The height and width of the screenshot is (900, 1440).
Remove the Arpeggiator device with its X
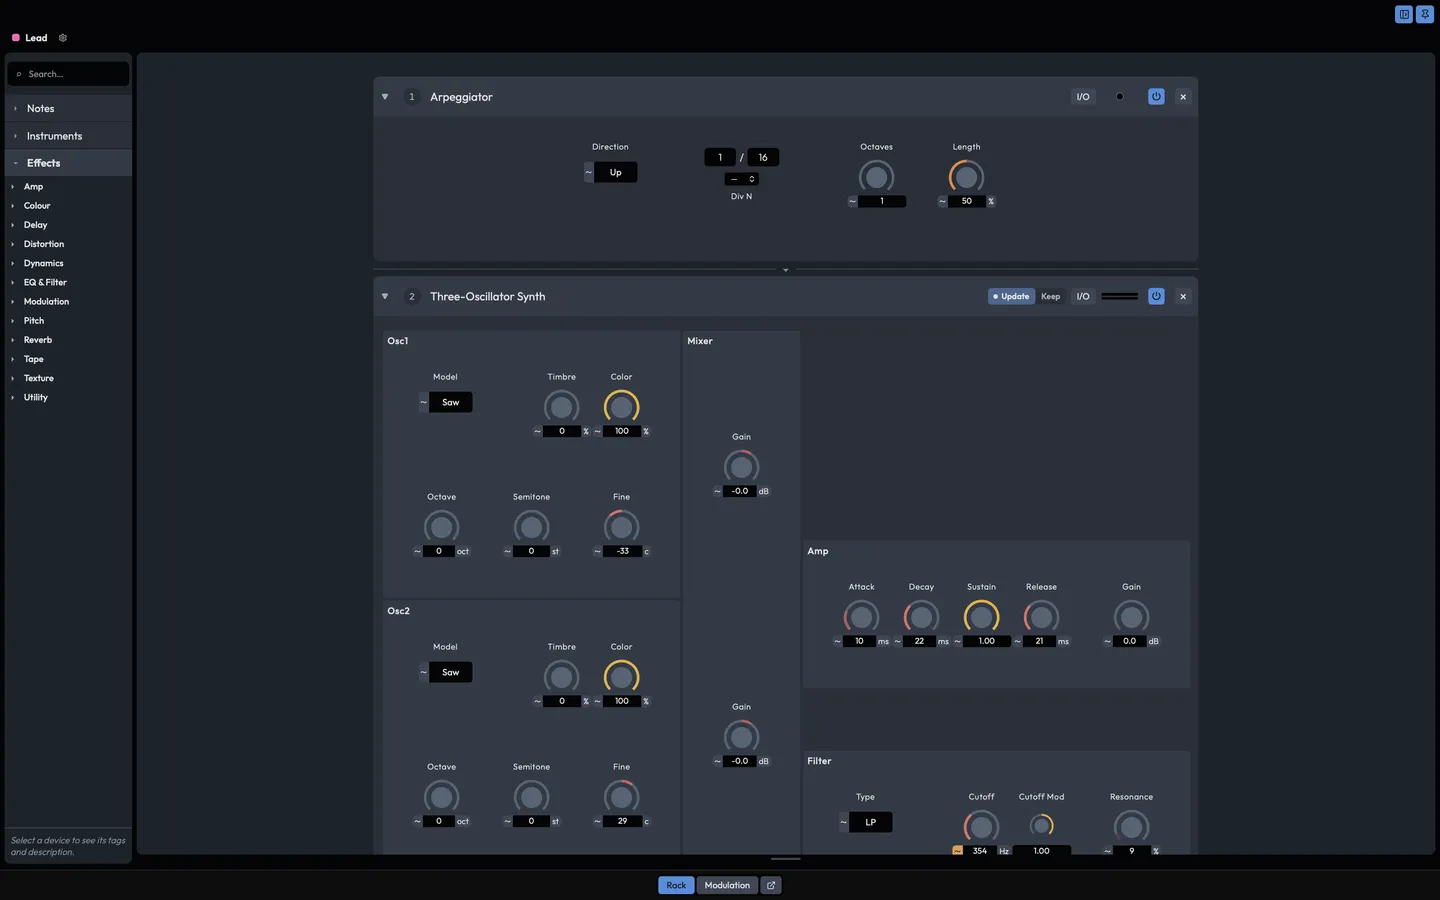(x=1183, y=97)
